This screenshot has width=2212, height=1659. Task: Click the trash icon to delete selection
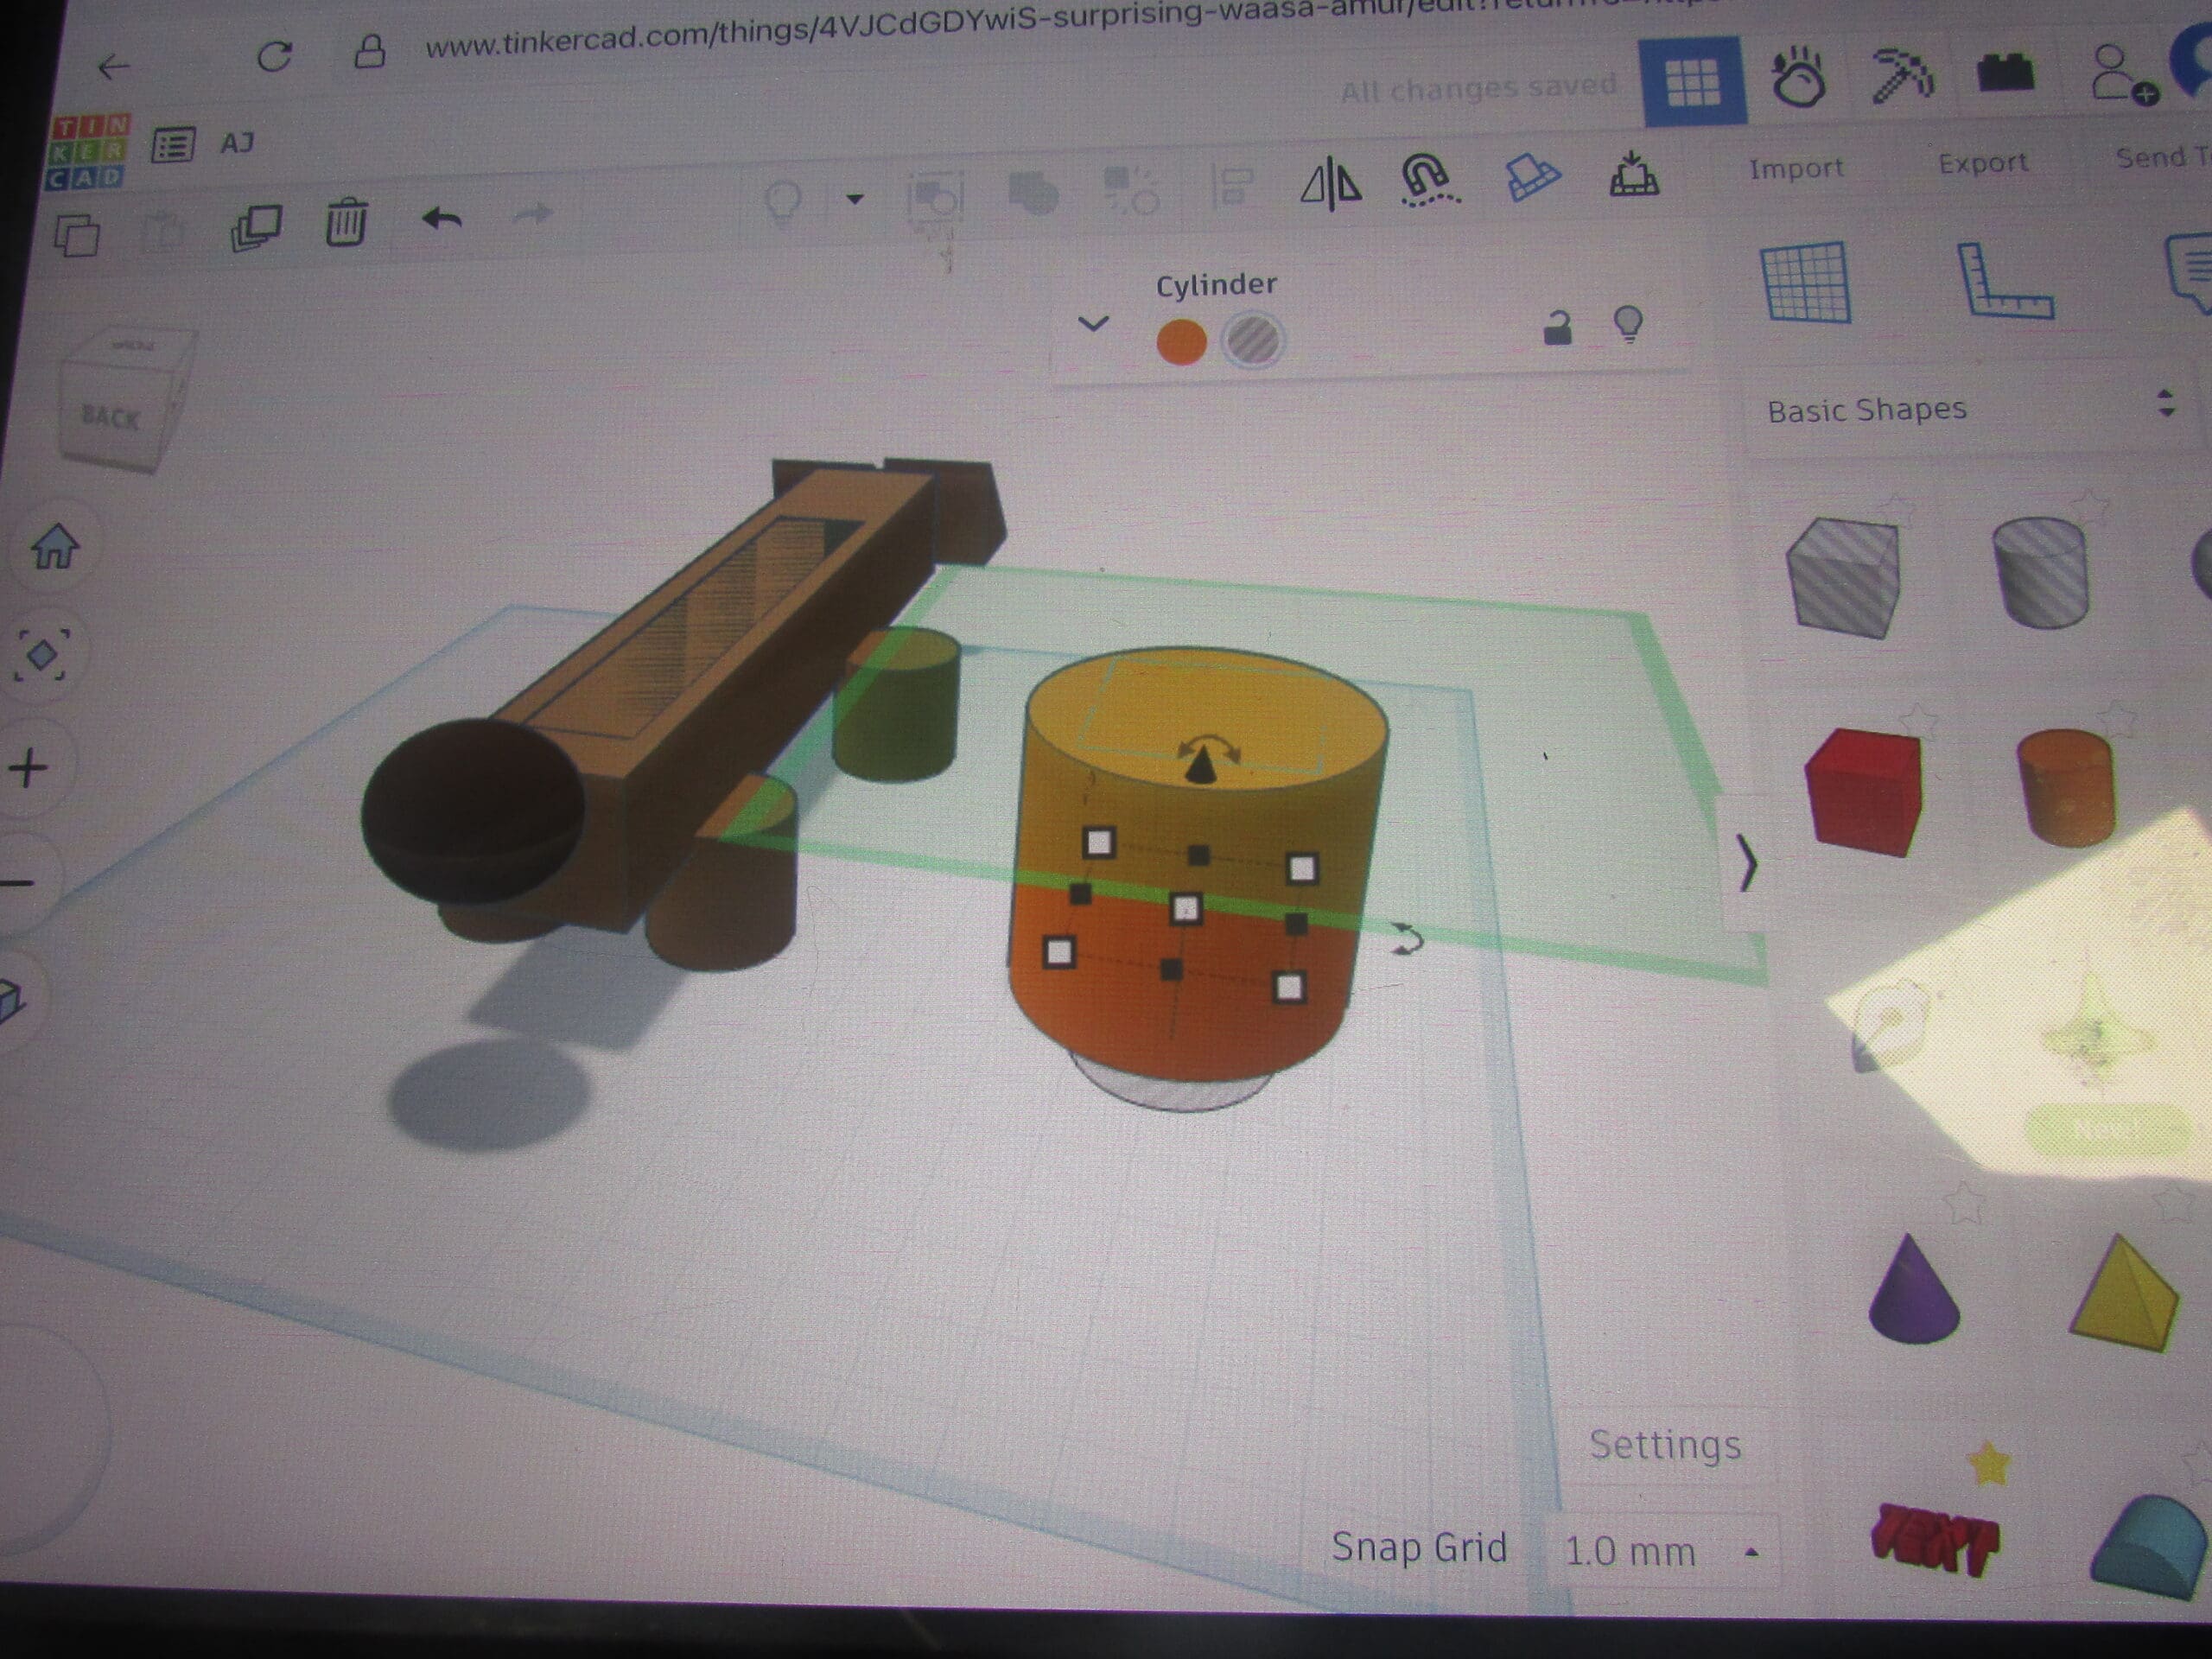pos(345,225)
